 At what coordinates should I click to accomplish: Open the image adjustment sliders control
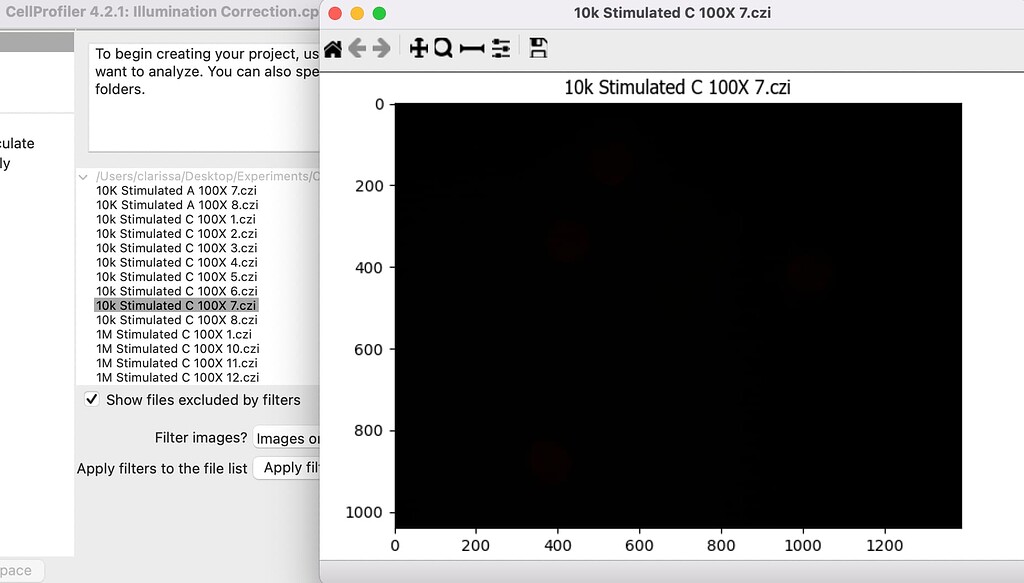point(501,47)
